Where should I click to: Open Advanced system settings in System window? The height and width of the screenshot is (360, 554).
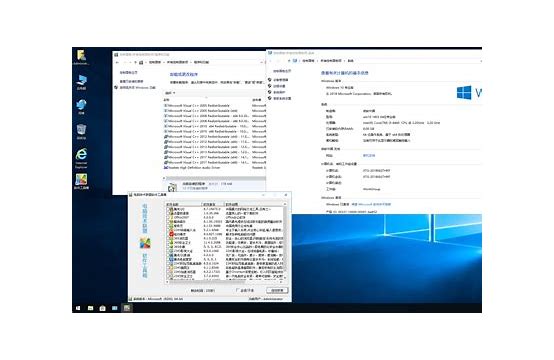(282, 98)
